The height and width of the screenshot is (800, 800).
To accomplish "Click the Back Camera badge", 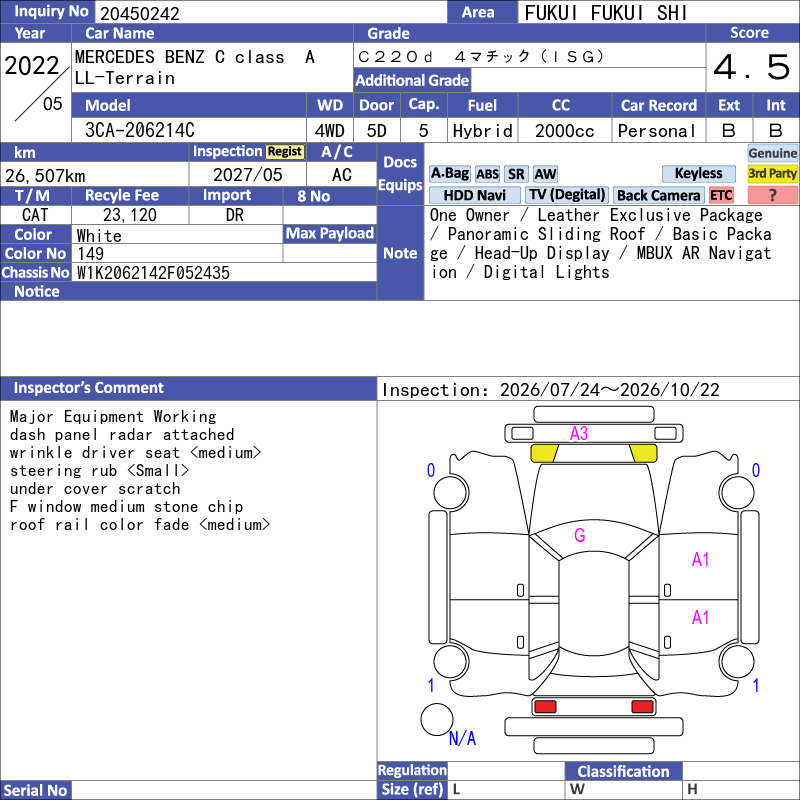I will tap(658, 195).
